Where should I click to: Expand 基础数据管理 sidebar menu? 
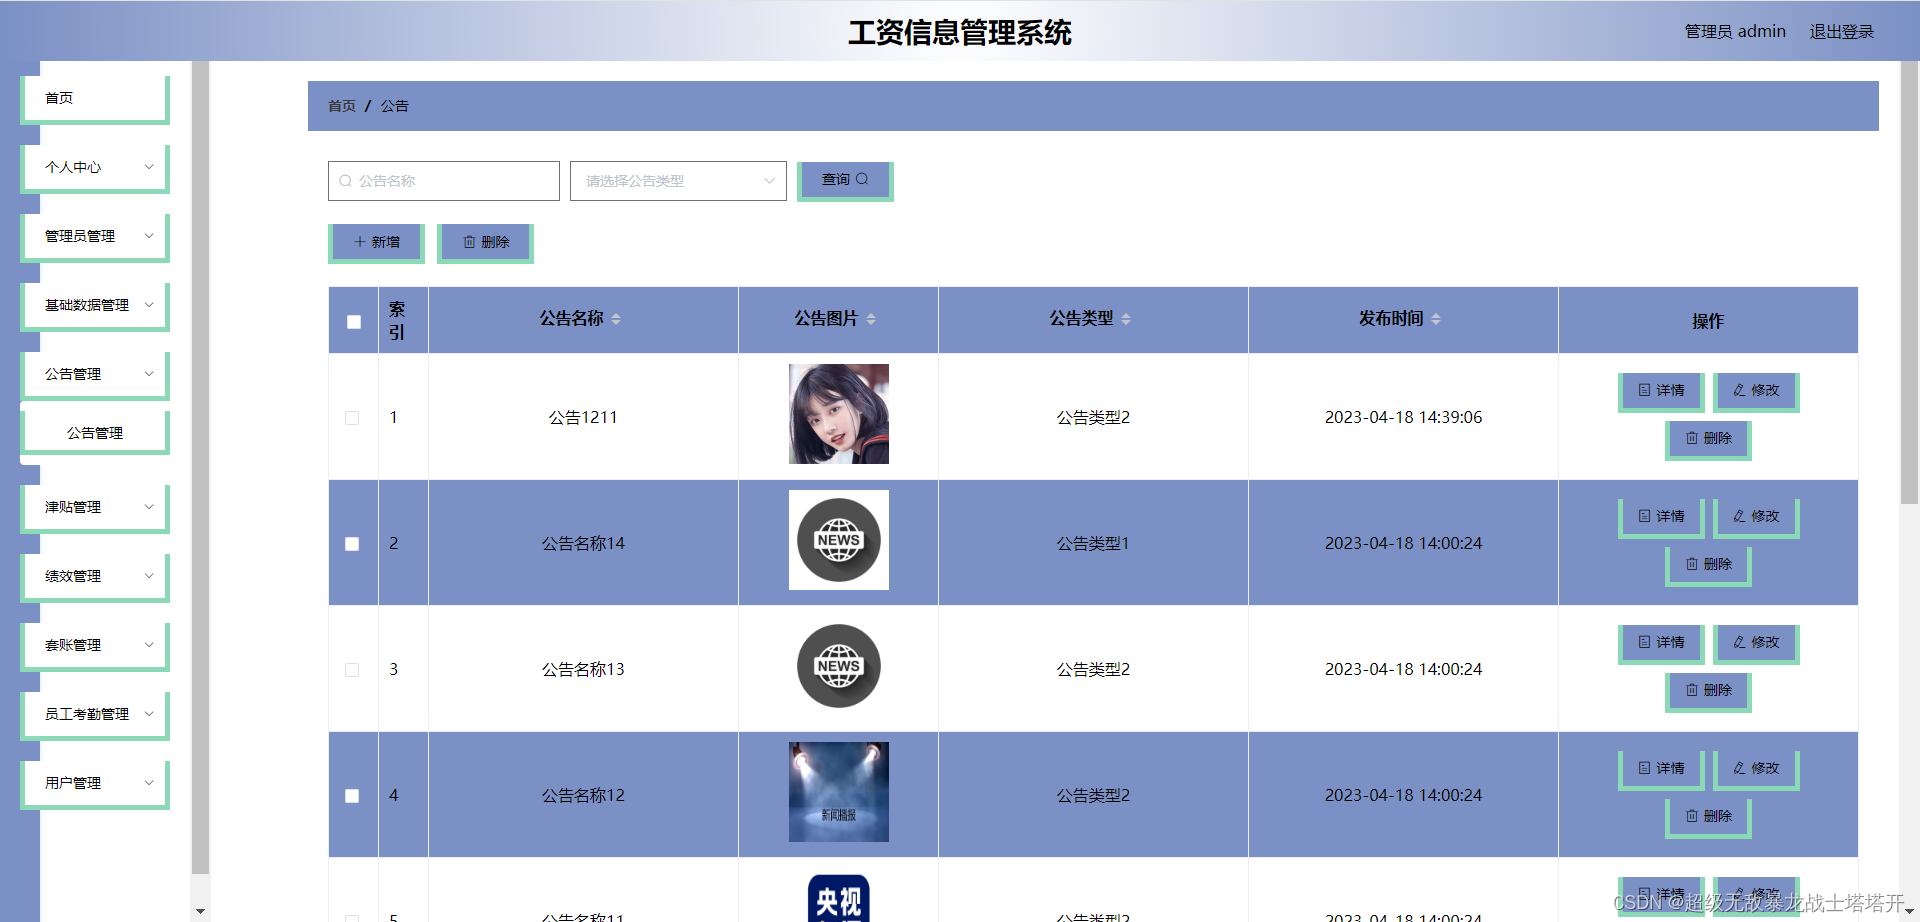pyautogui.click(x=95, y=306)
